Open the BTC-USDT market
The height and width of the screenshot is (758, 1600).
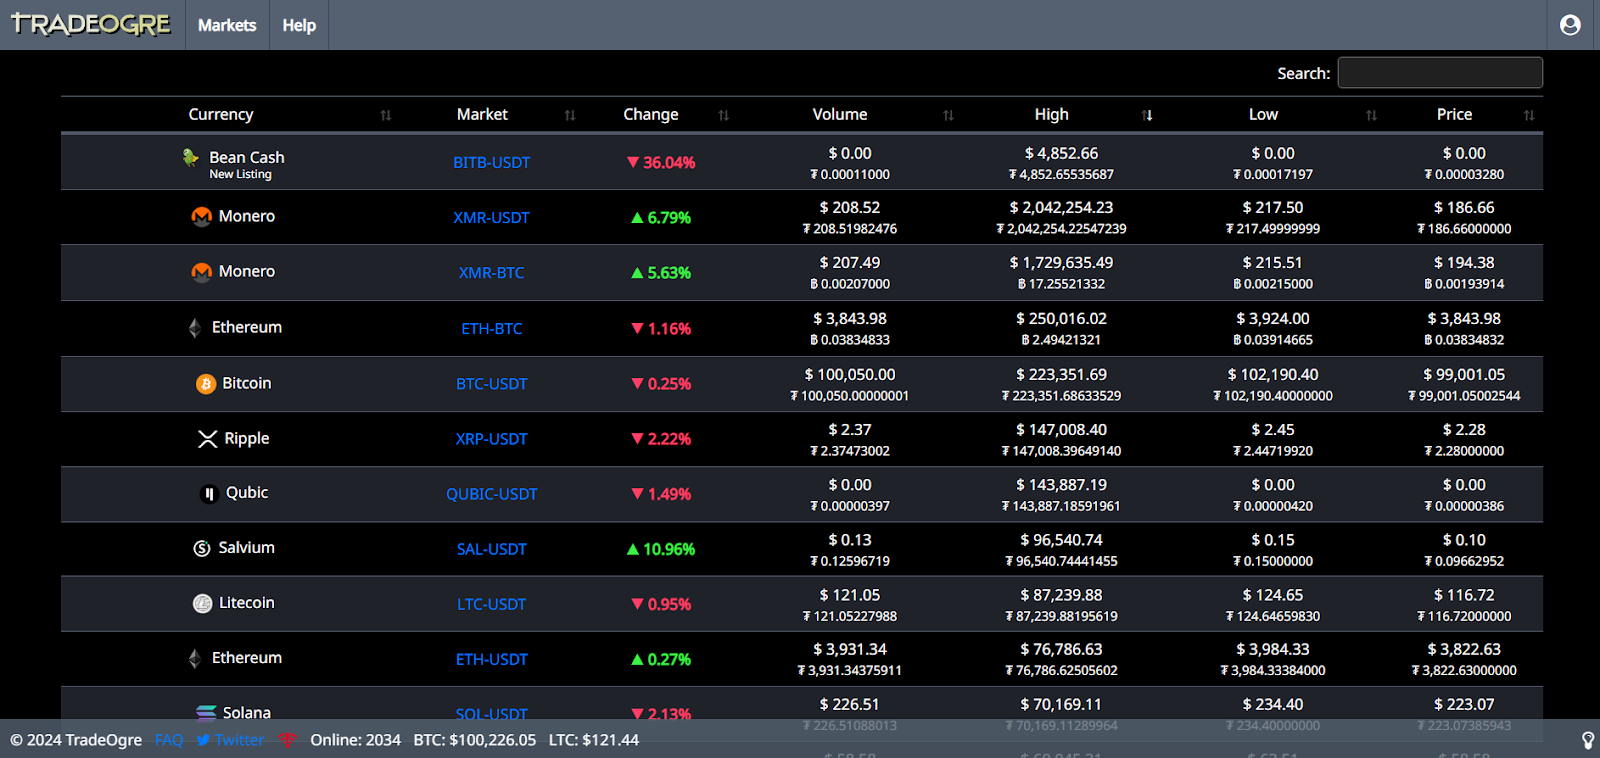[x=492, y=383]
